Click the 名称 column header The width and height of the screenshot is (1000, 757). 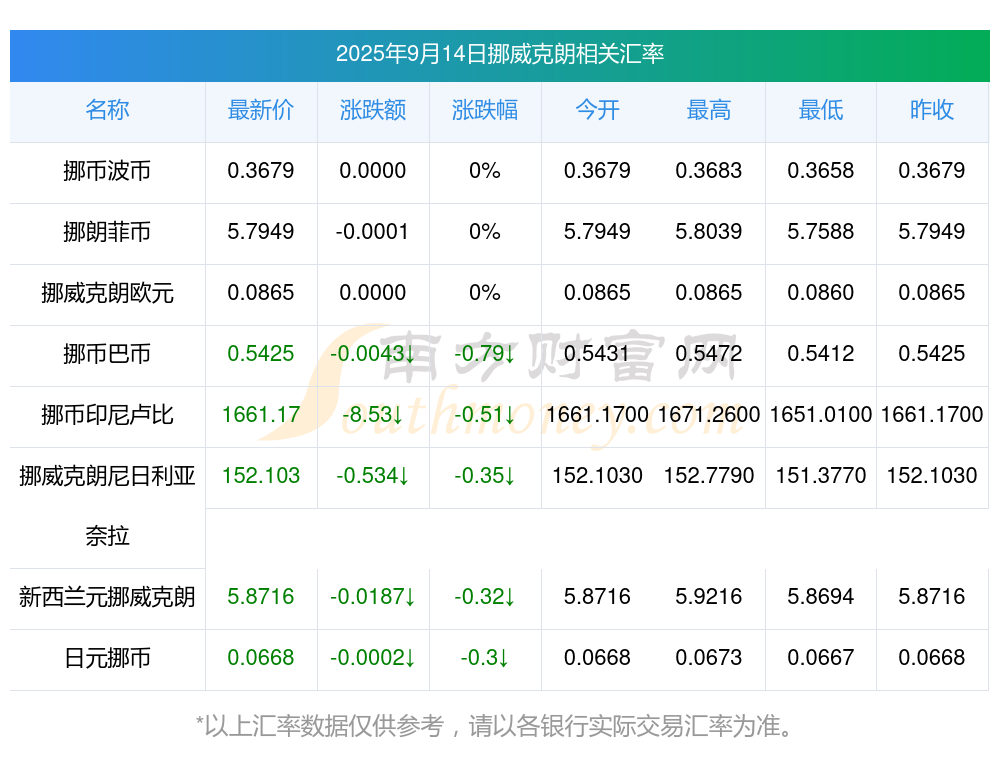tap(107, 110)
